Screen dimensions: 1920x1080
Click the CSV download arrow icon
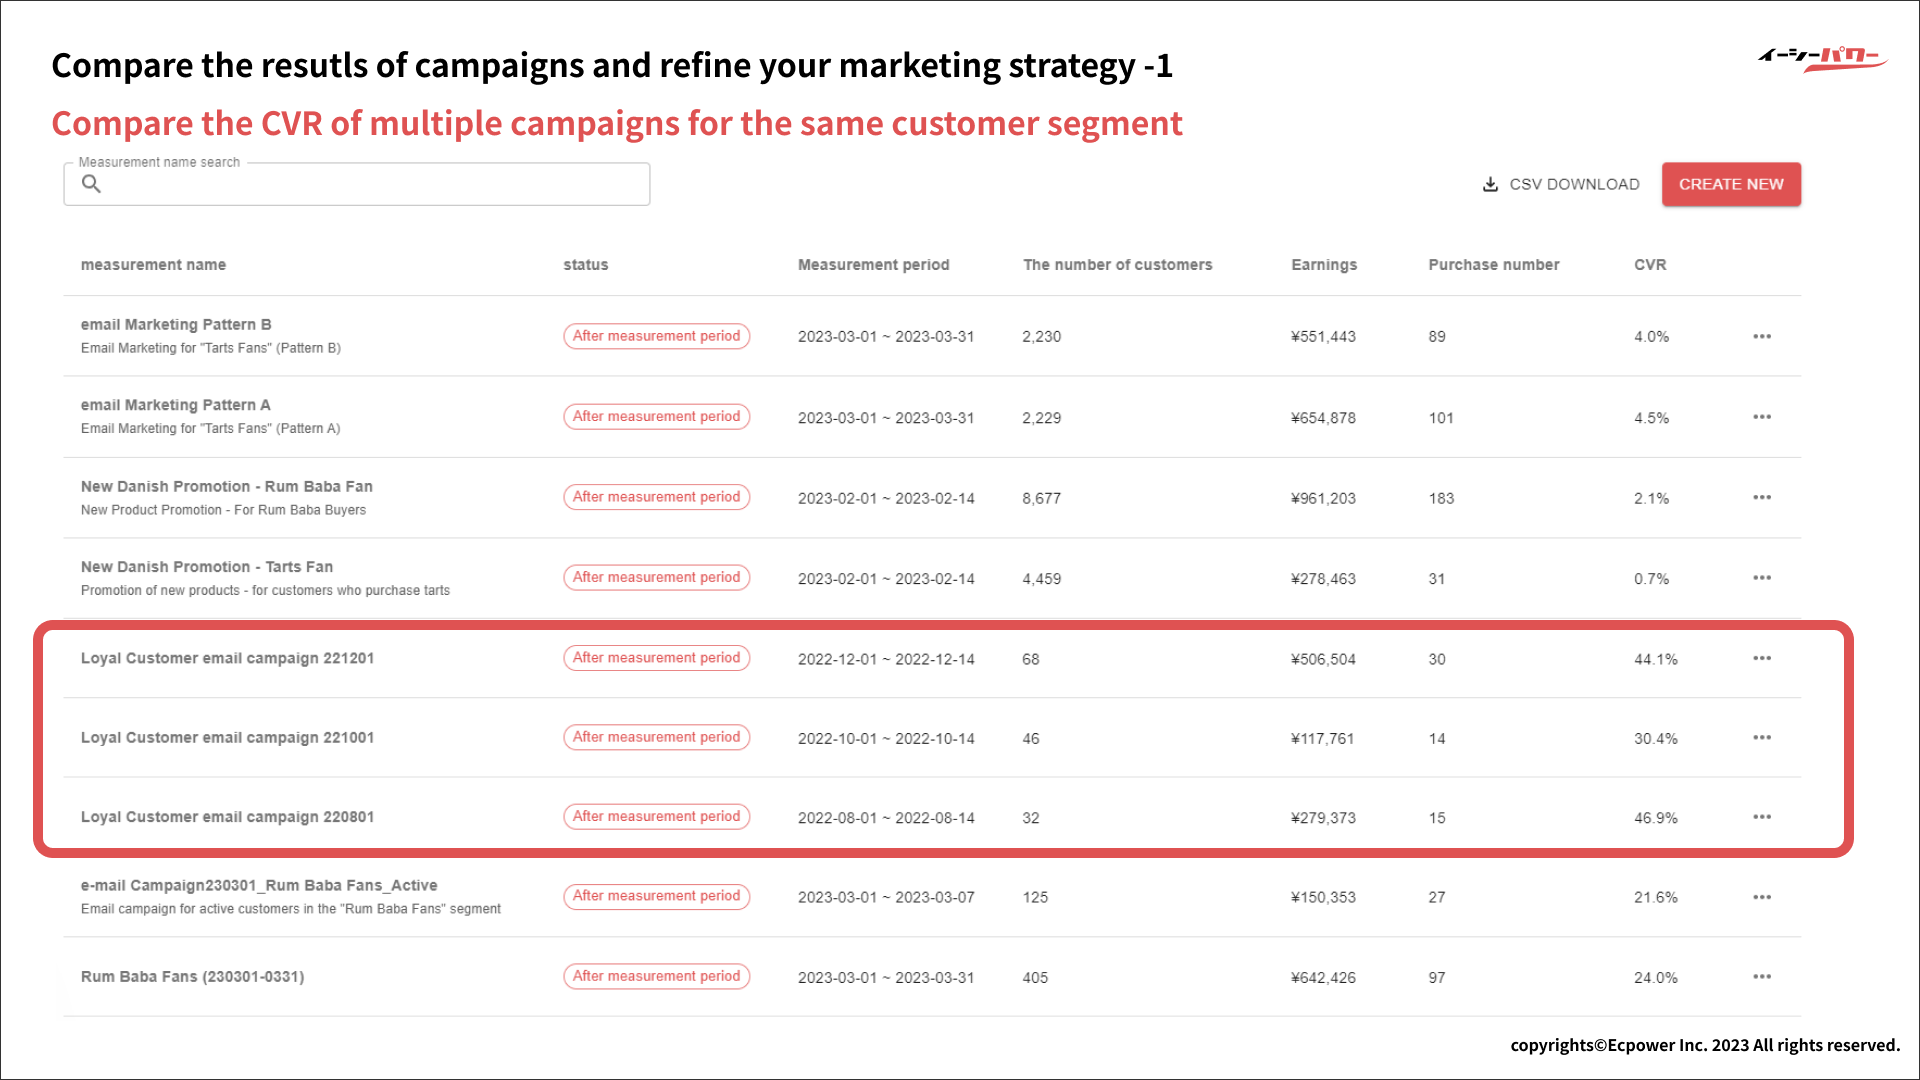tap(1490, 185)
